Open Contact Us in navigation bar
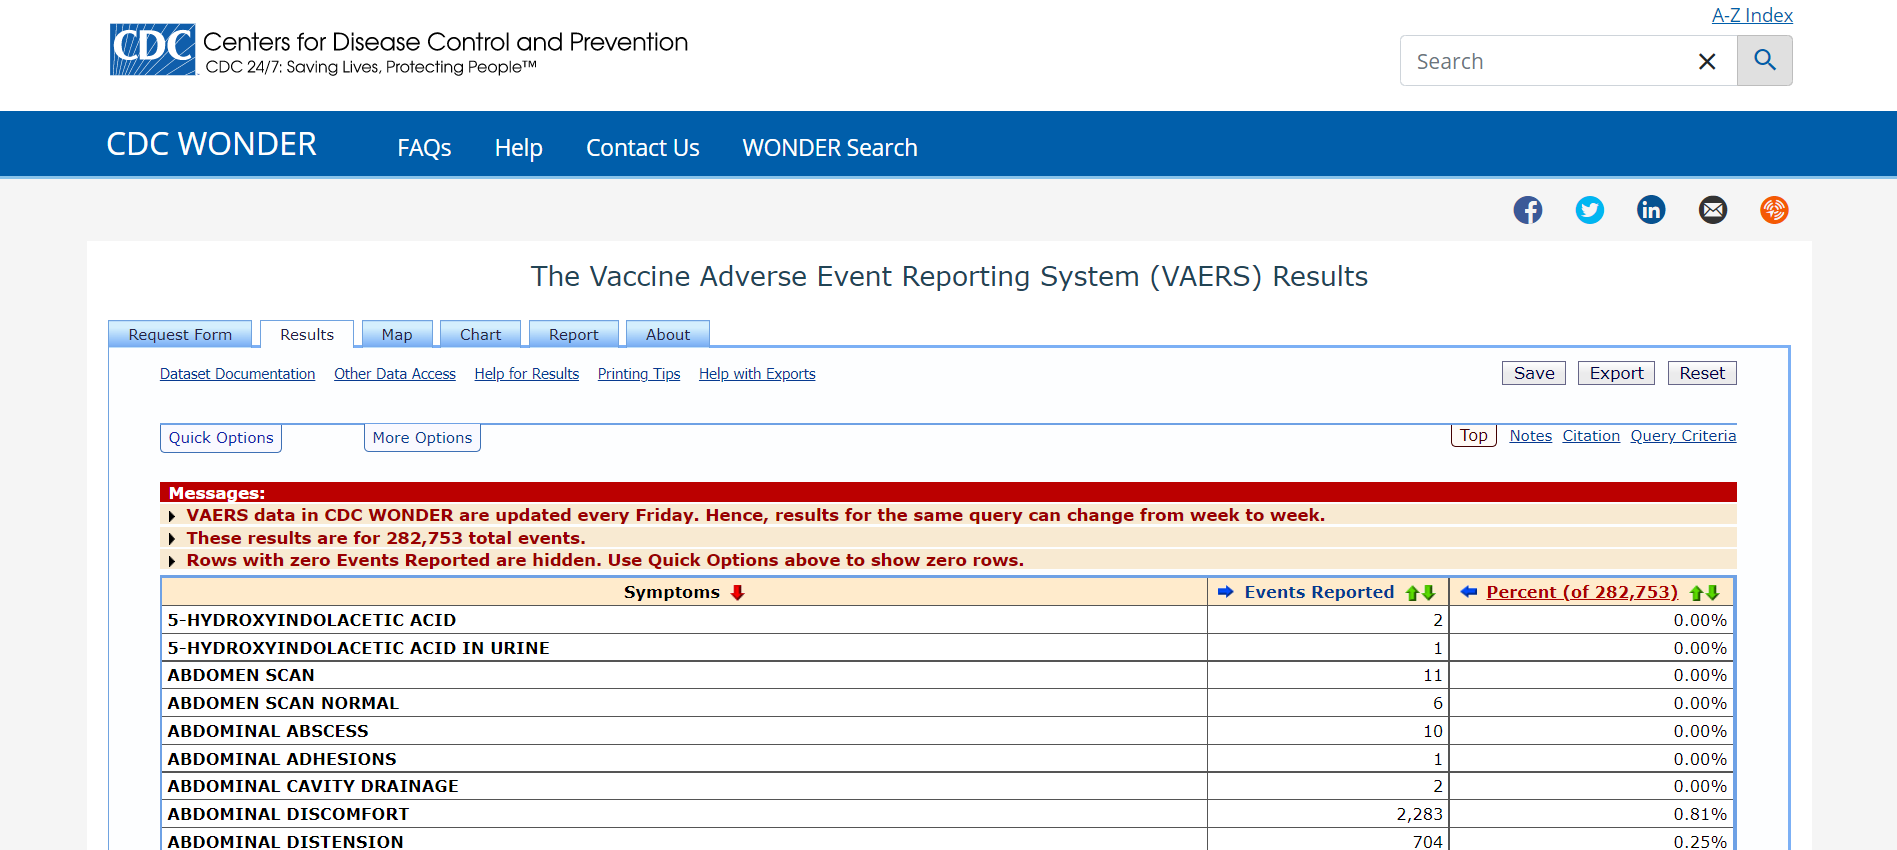 tap(643, 148)
